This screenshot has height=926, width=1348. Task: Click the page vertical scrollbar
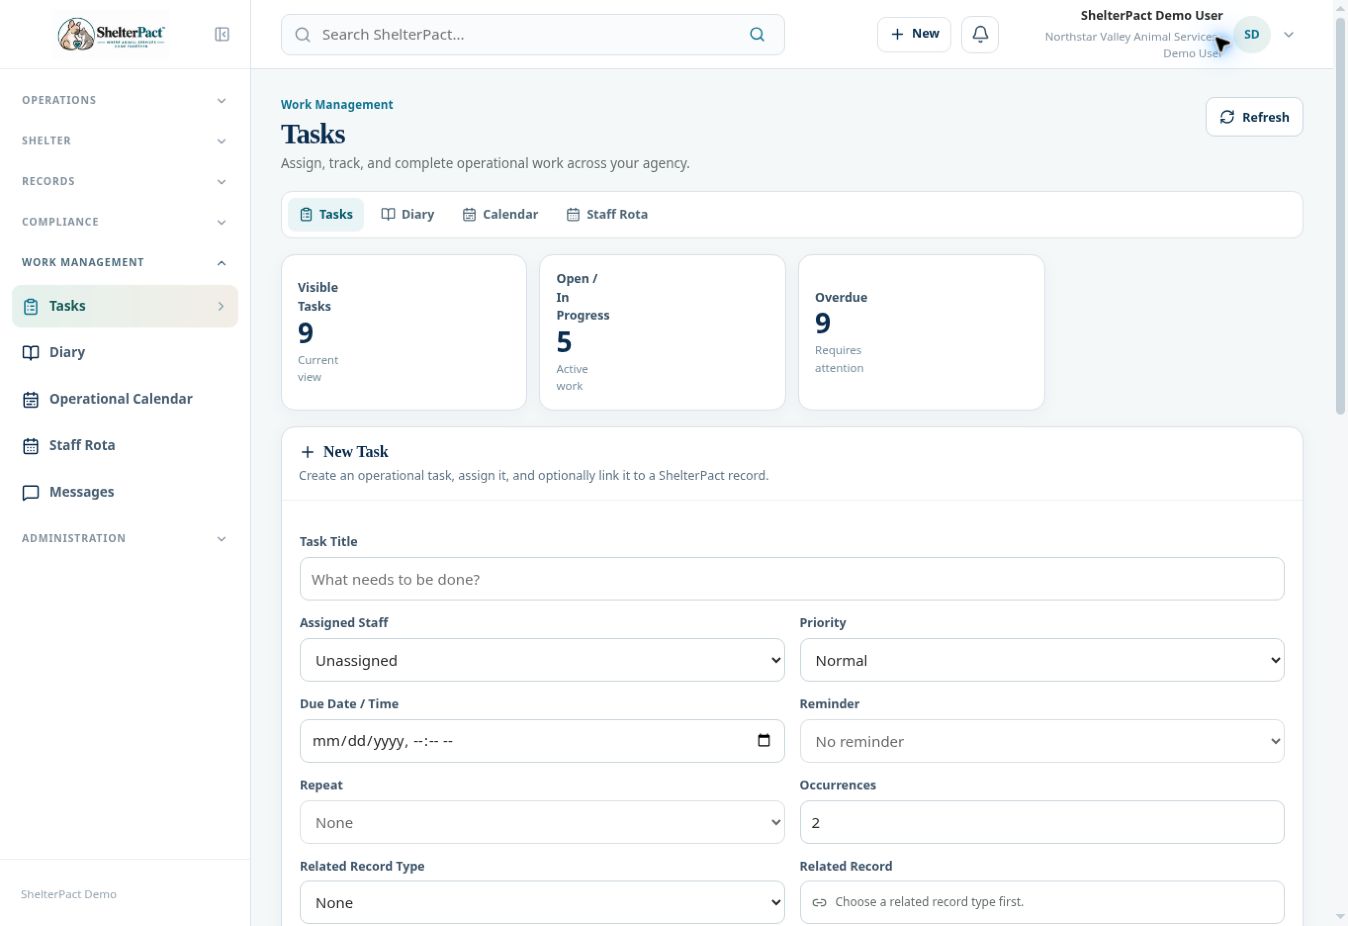[1341, 216]
